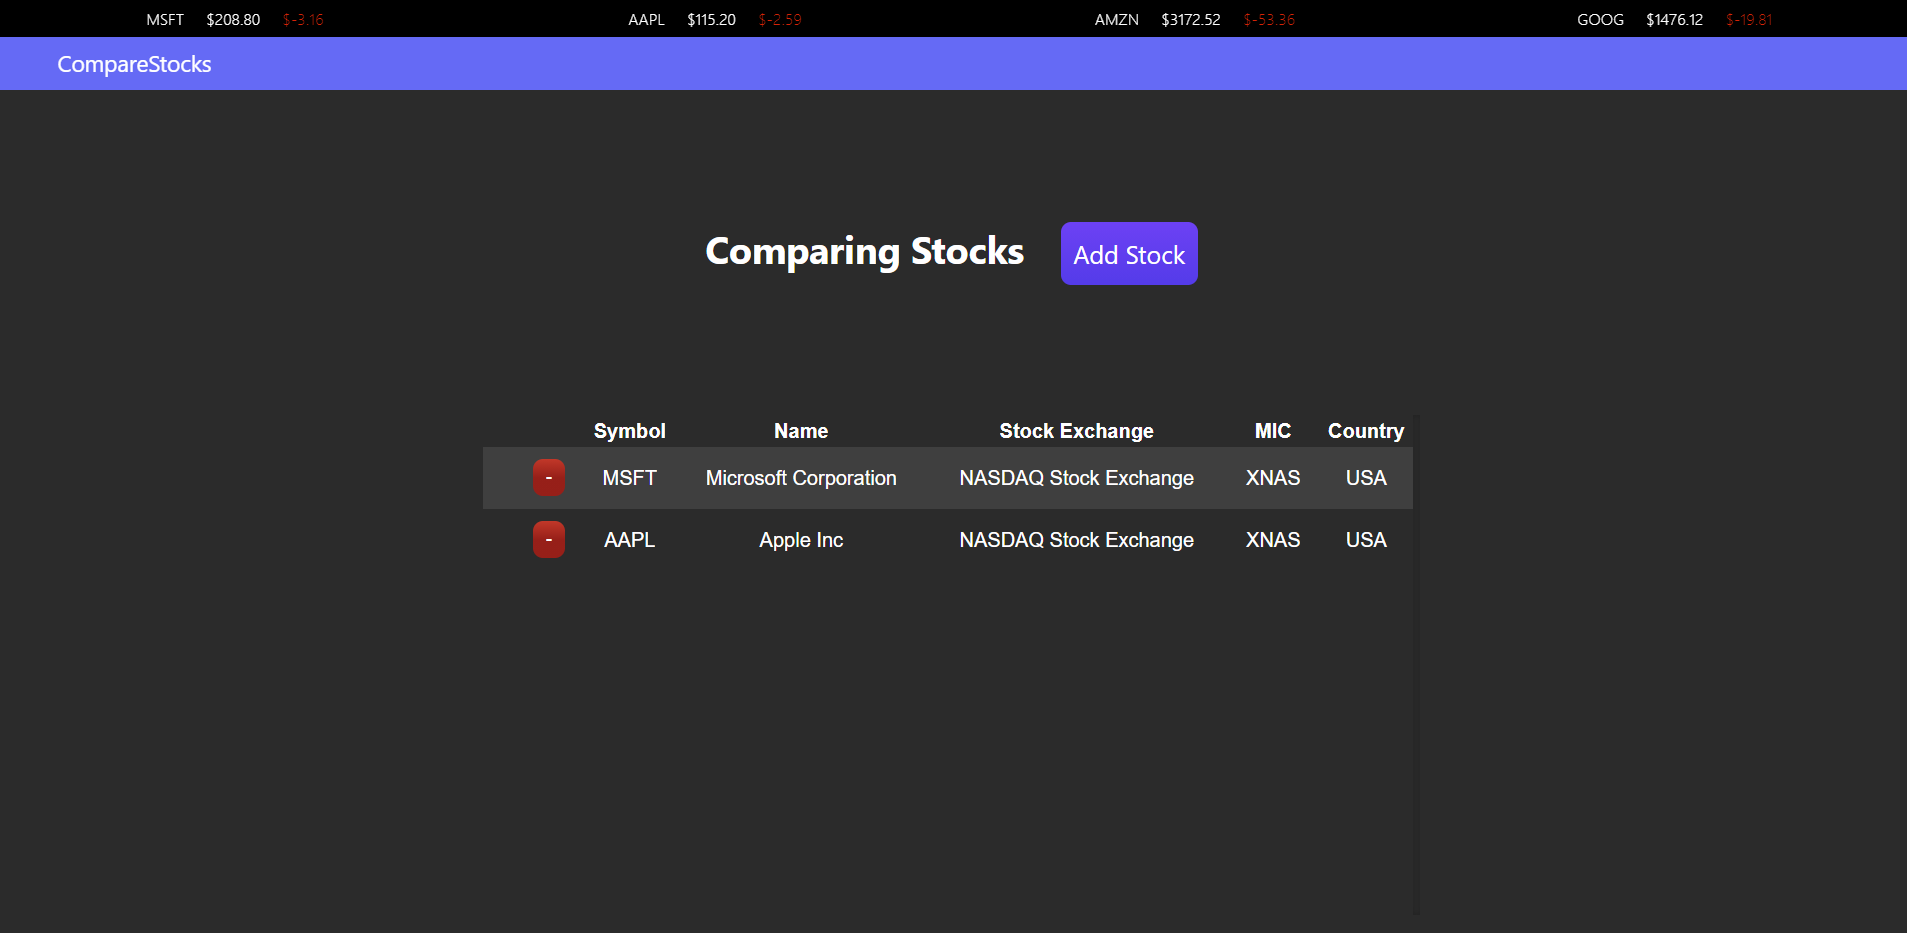Click the Comparing Stocks heading
Screen dimensions: 1907x933
point(865,252)
